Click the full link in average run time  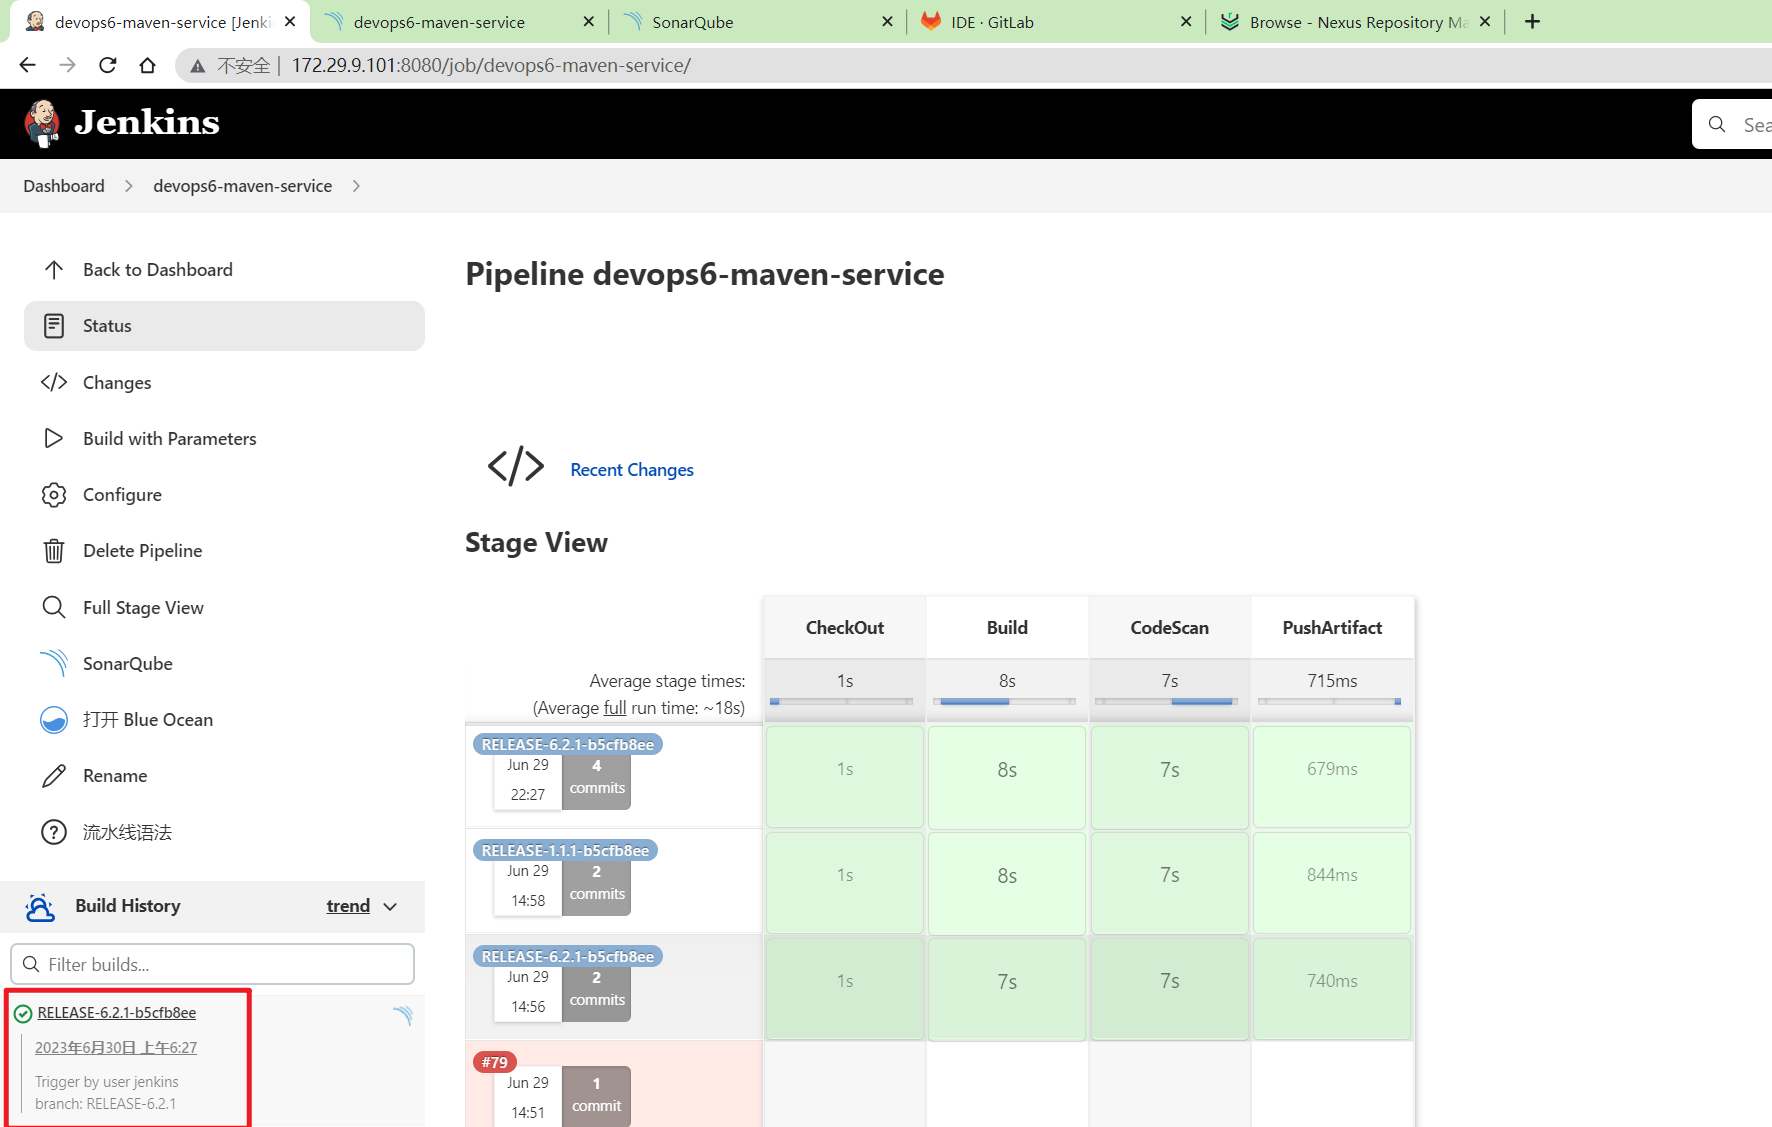(x=615, y=708)
